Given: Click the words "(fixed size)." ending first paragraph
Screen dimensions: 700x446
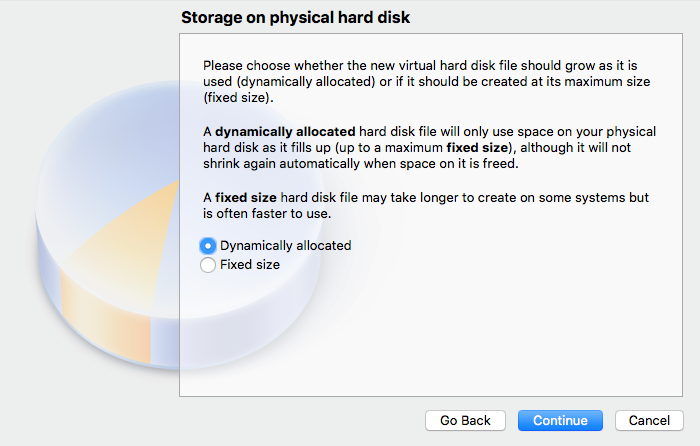Looking at the screenshot, I should pos(237,98).
